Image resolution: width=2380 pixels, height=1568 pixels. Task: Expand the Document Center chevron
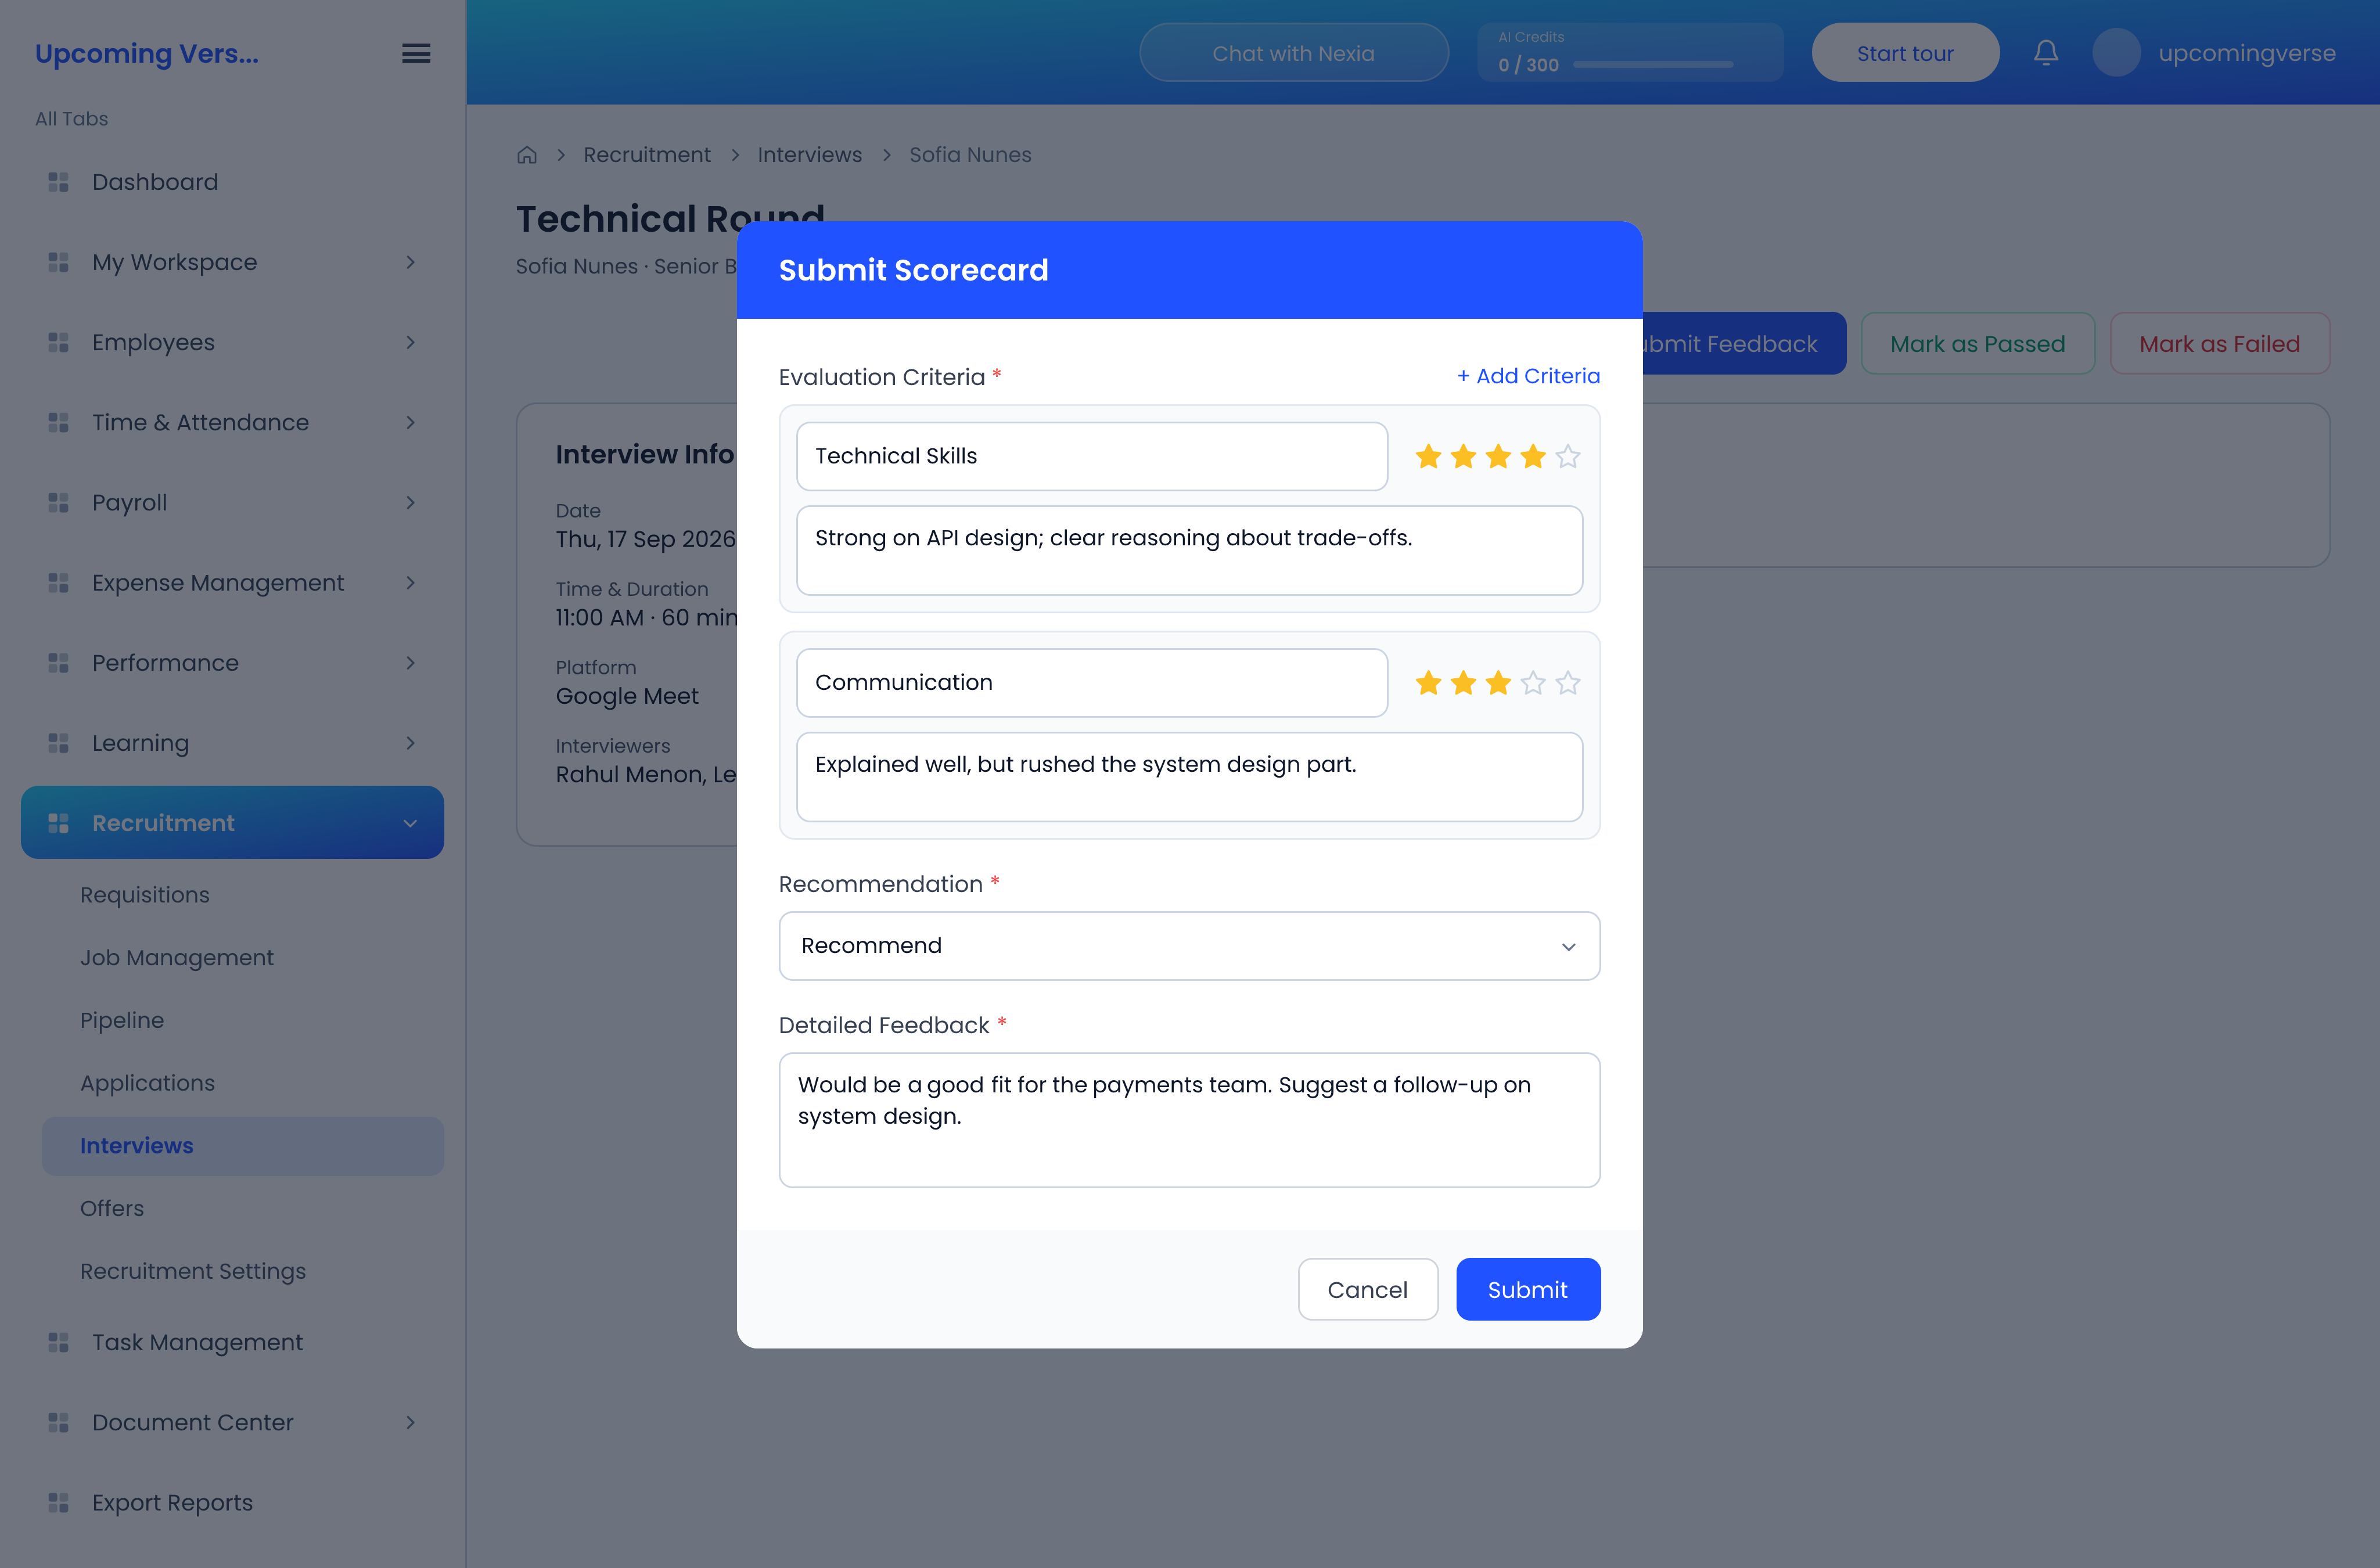pyautogui.click(x=410, y=1422)
